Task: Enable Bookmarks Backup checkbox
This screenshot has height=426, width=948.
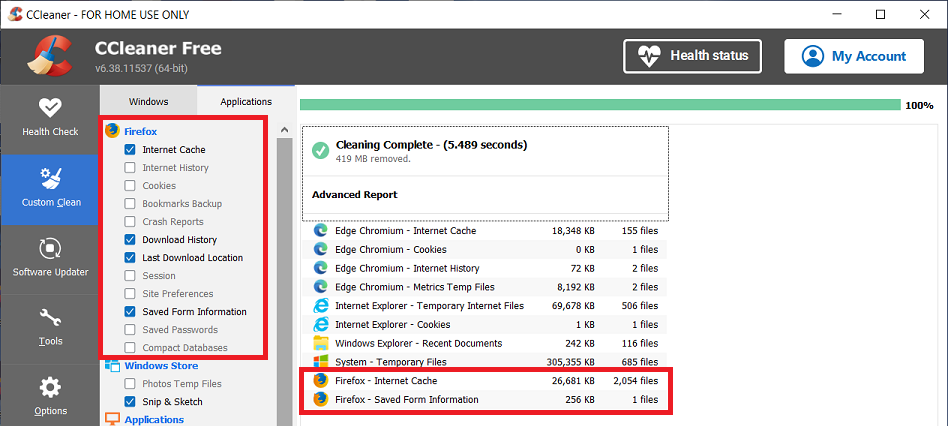Action: click(129, 204)
